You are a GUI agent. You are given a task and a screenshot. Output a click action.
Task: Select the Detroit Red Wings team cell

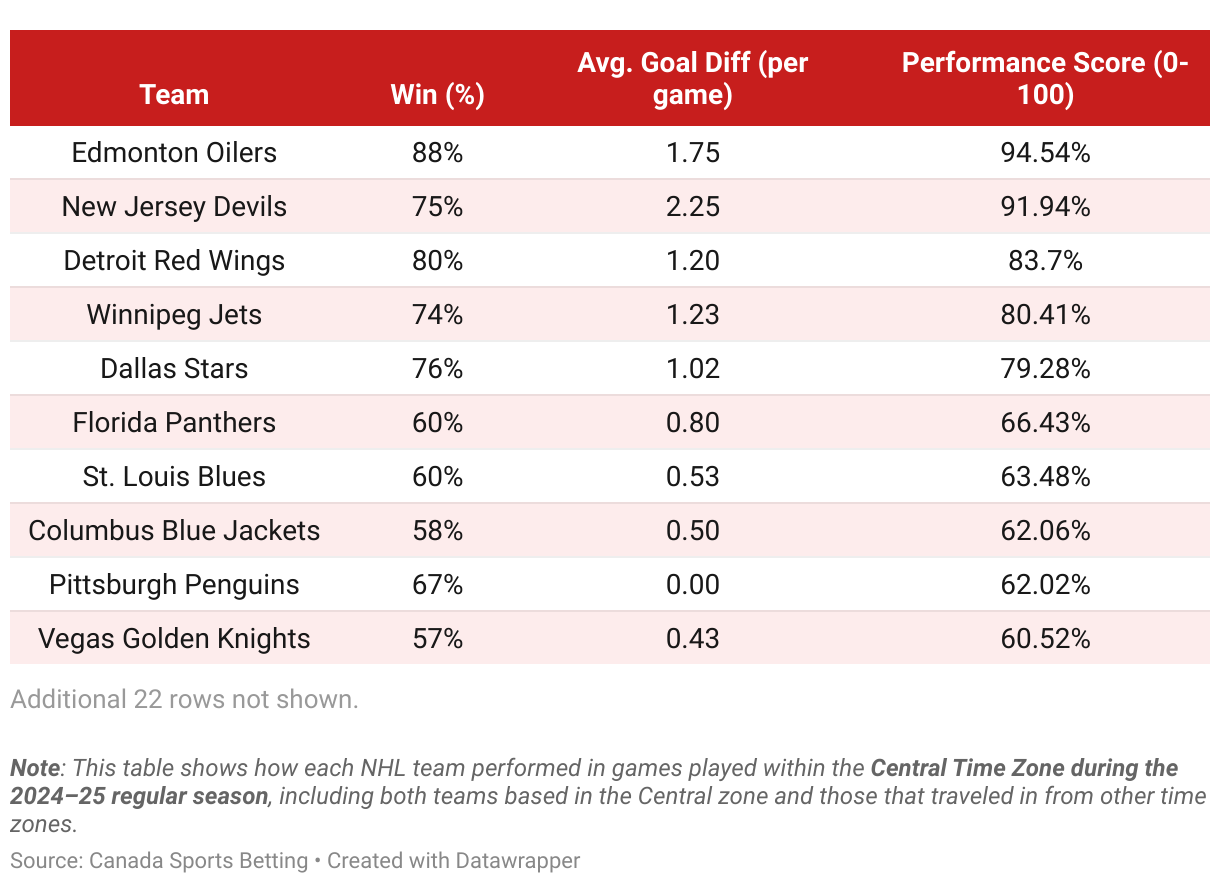click(174, 261)
